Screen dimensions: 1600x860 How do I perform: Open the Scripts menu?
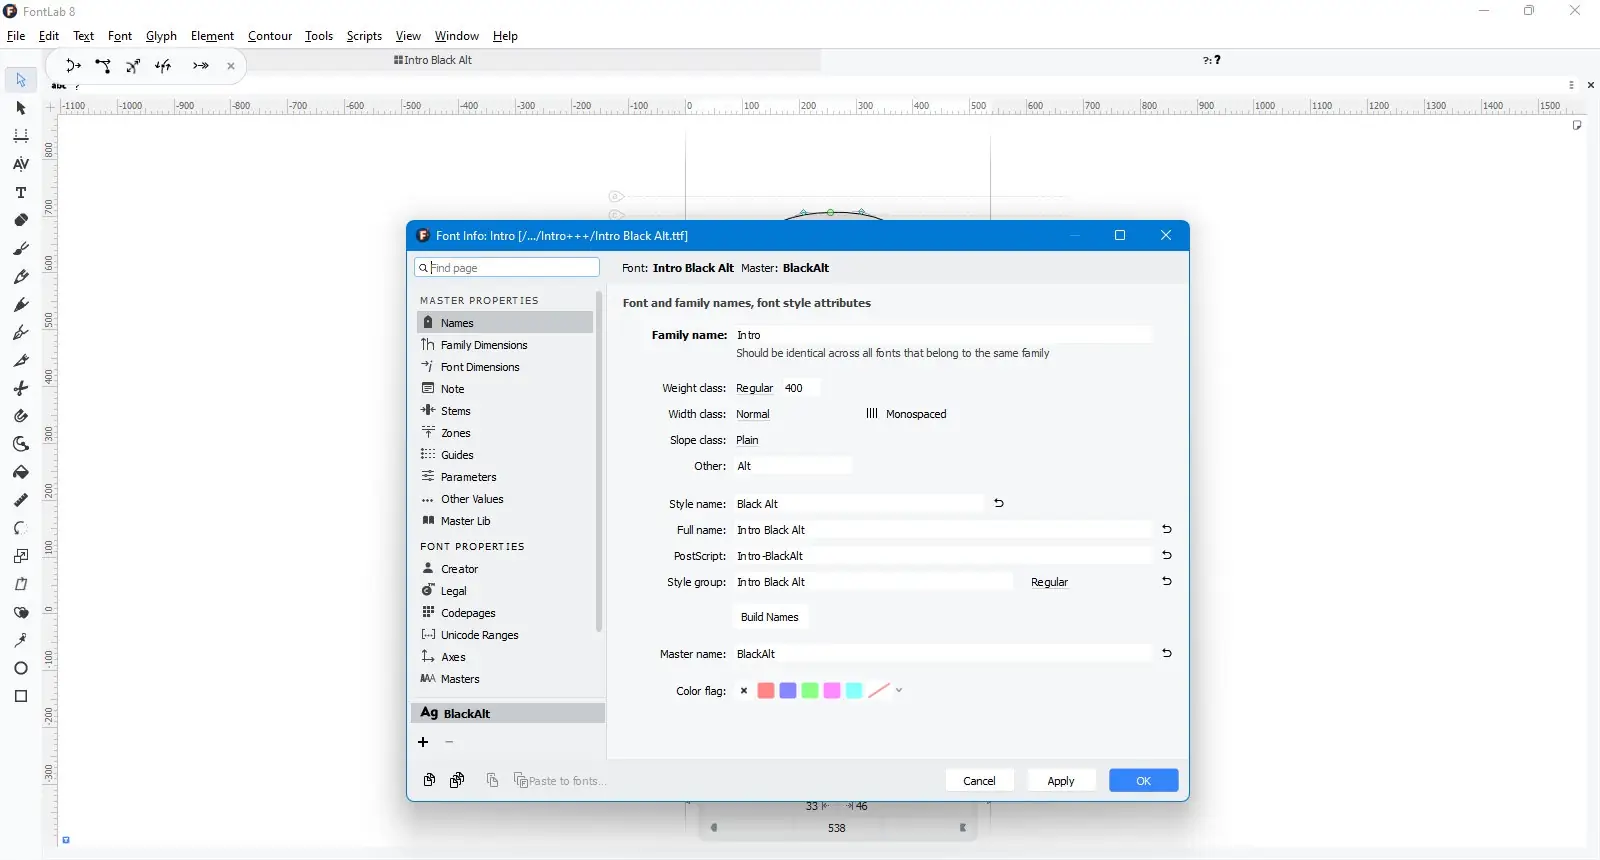pos(364,36)
